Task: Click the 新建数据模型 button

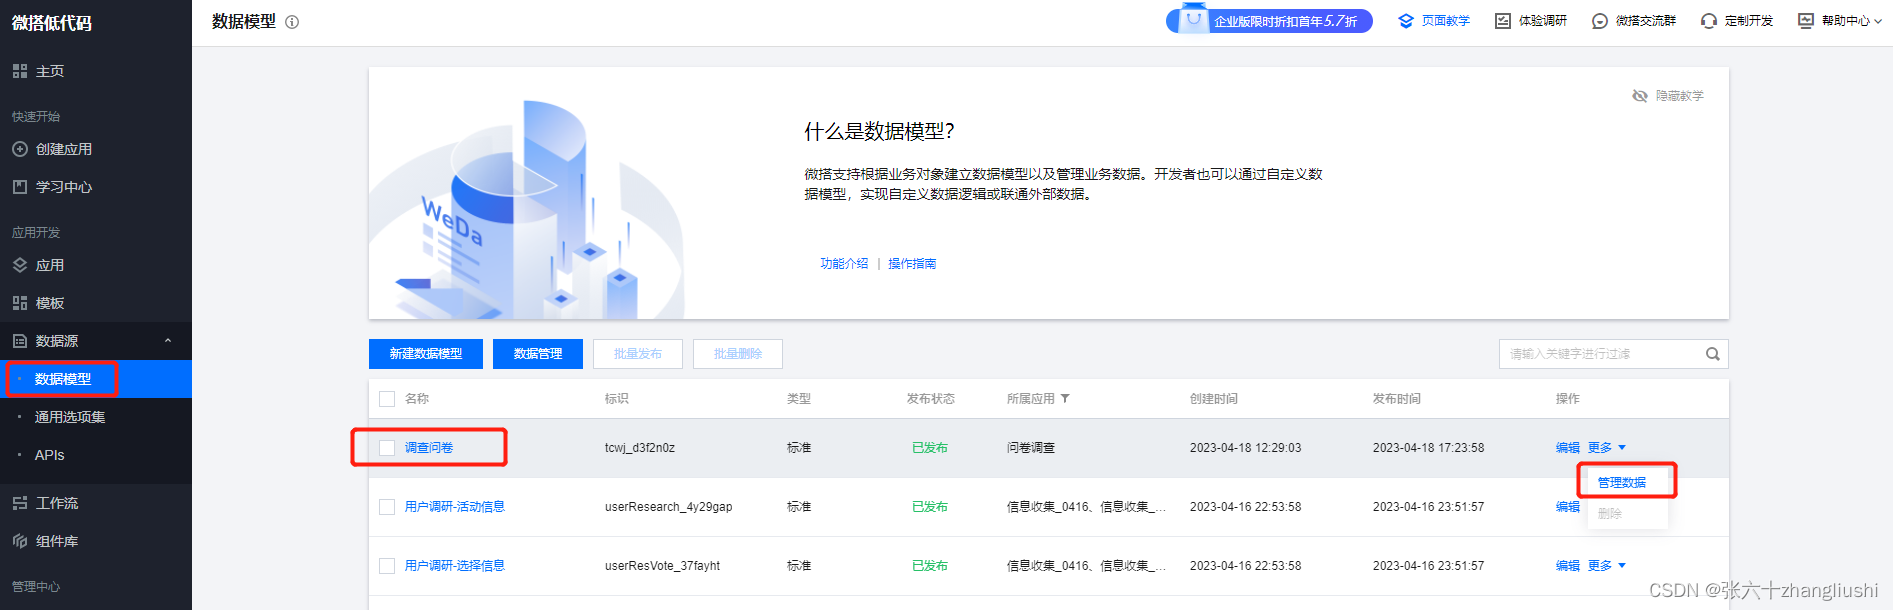Action: pyautogui.click(x=426, y=354)
